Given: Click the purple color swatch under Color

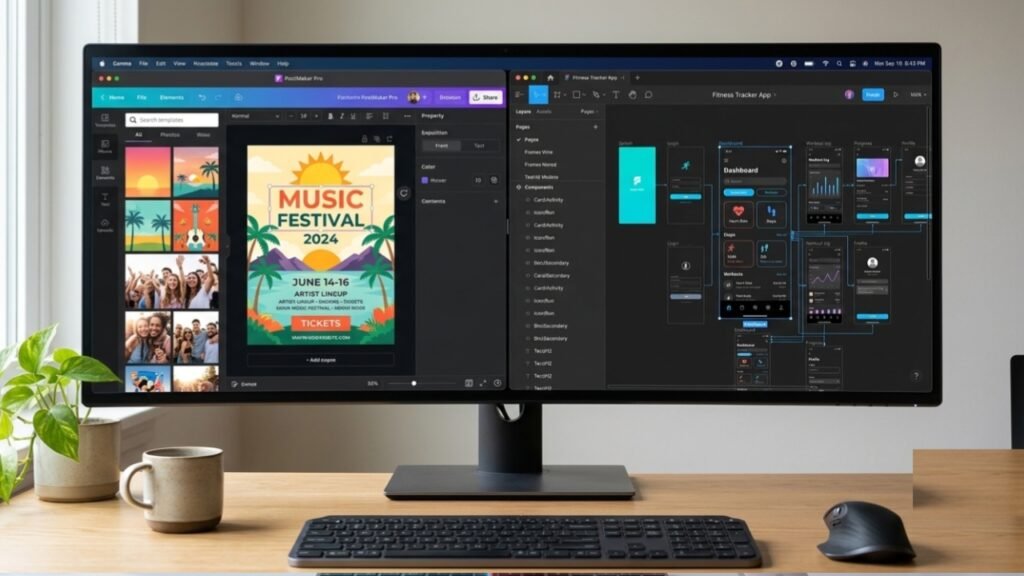Looking at the screenshot, I should coord(425,180).
